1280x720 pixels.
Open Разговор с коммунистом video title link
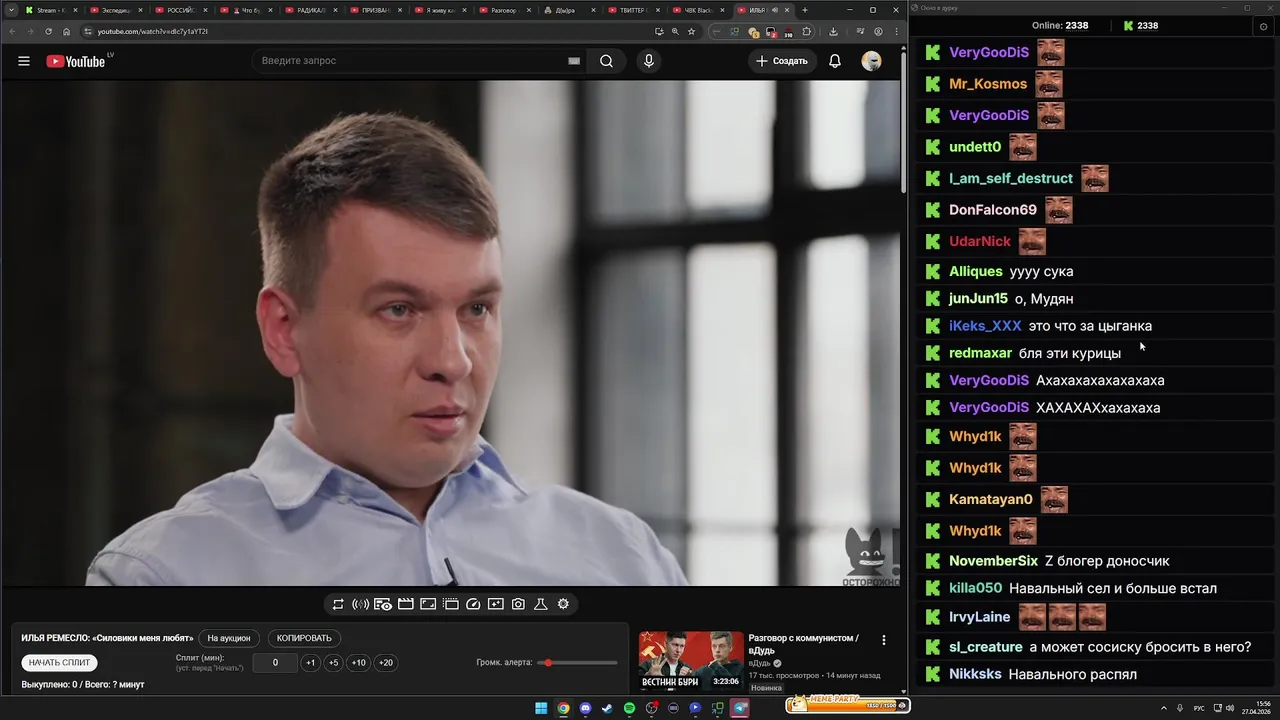[x=803, y=643]
